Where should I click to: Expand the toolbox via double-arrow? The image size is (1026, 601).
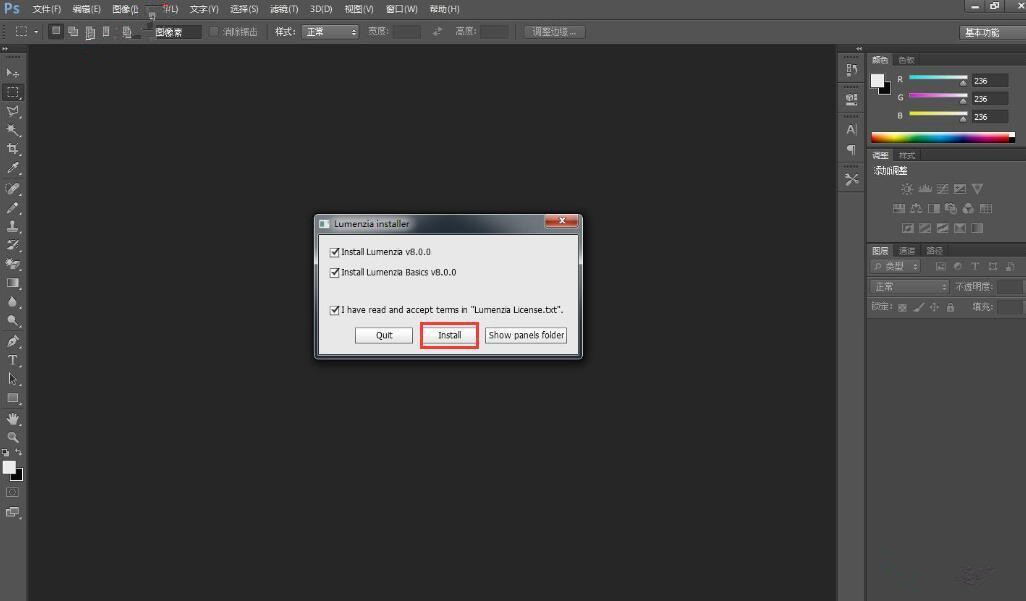(5, 48)
